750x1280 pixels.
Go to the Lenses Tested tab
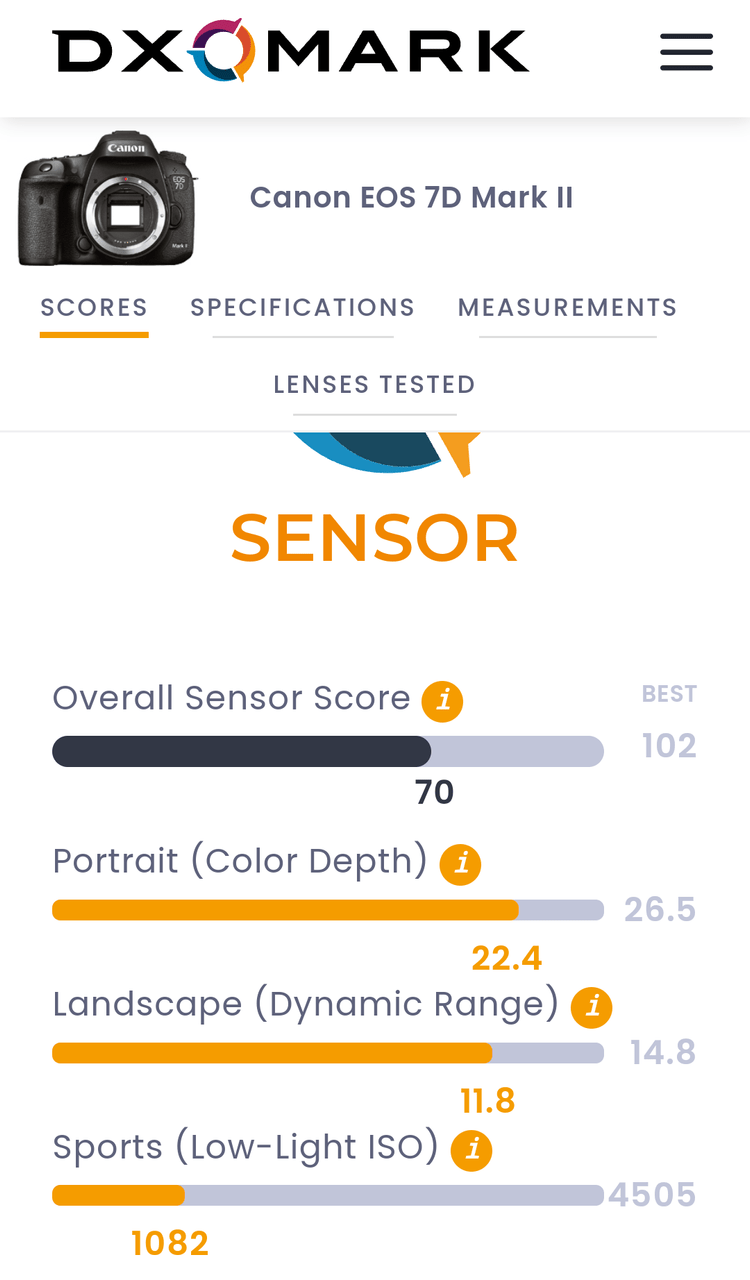[x=374, y=385]
